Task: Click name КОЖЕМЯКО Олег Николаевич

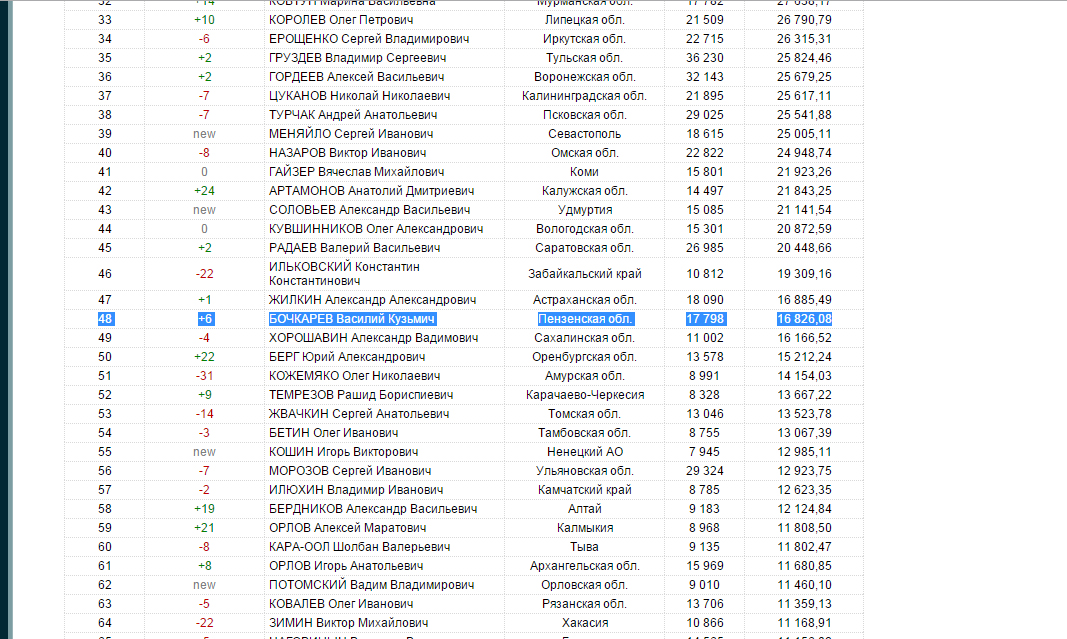Action: pos(355,376)
